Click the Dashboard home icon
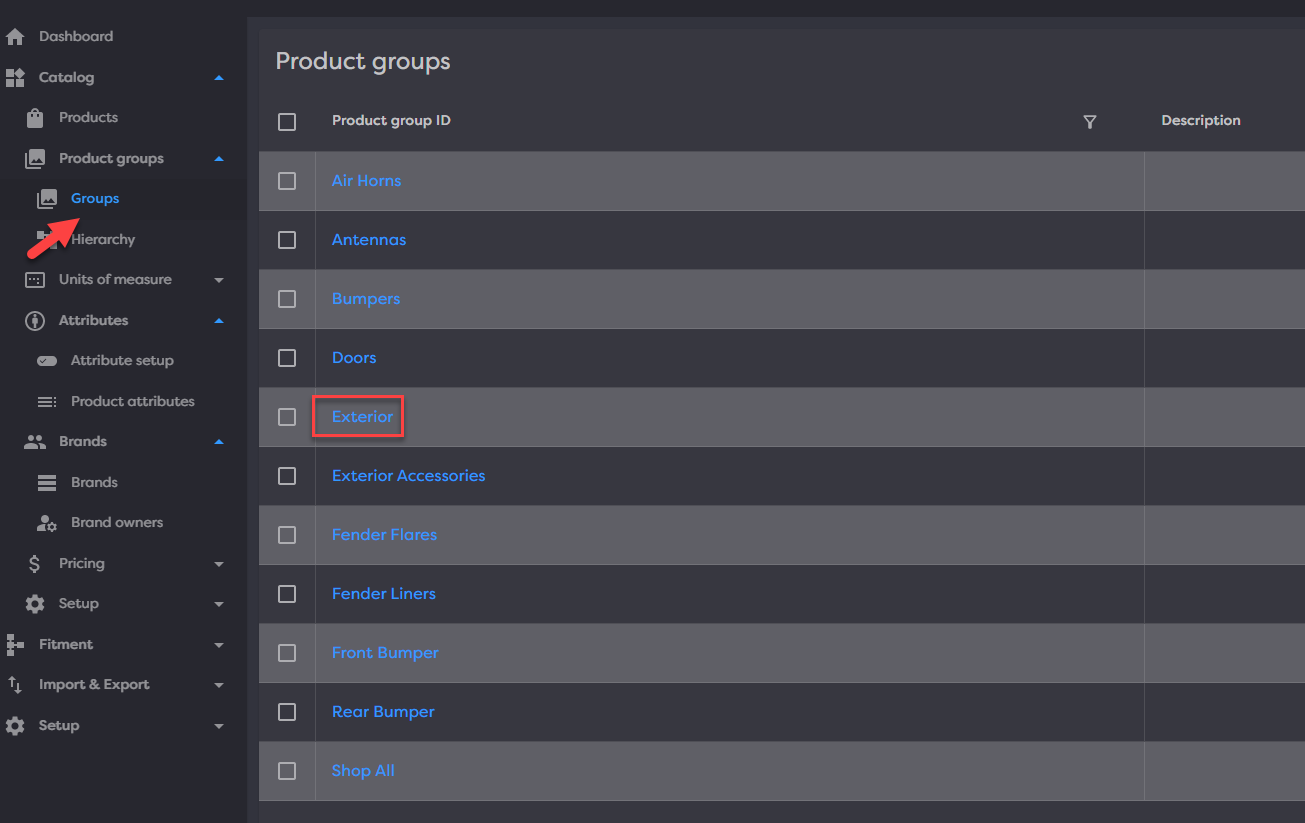1305x823 pixels. (15, 37)
